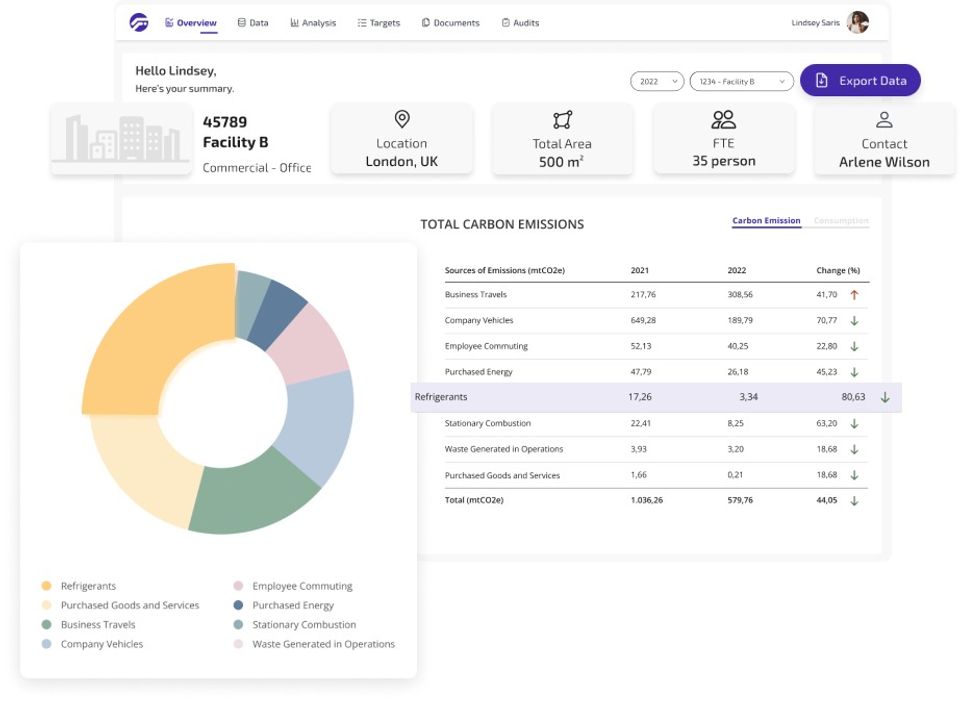
Task: Click the Sources of Emissions column header
Action: [504, 270]
